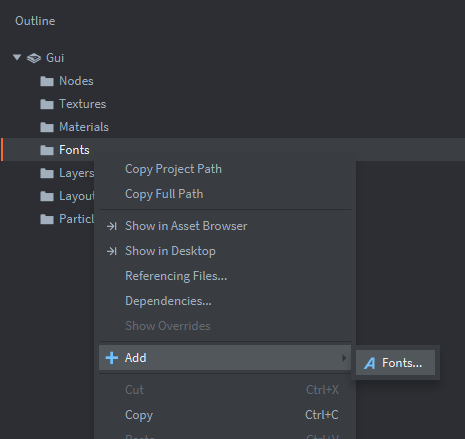The height and width of the screenshot is (439, 465).
Task: Click the Fonts folder icon in outline
Action: click(47, 150)
